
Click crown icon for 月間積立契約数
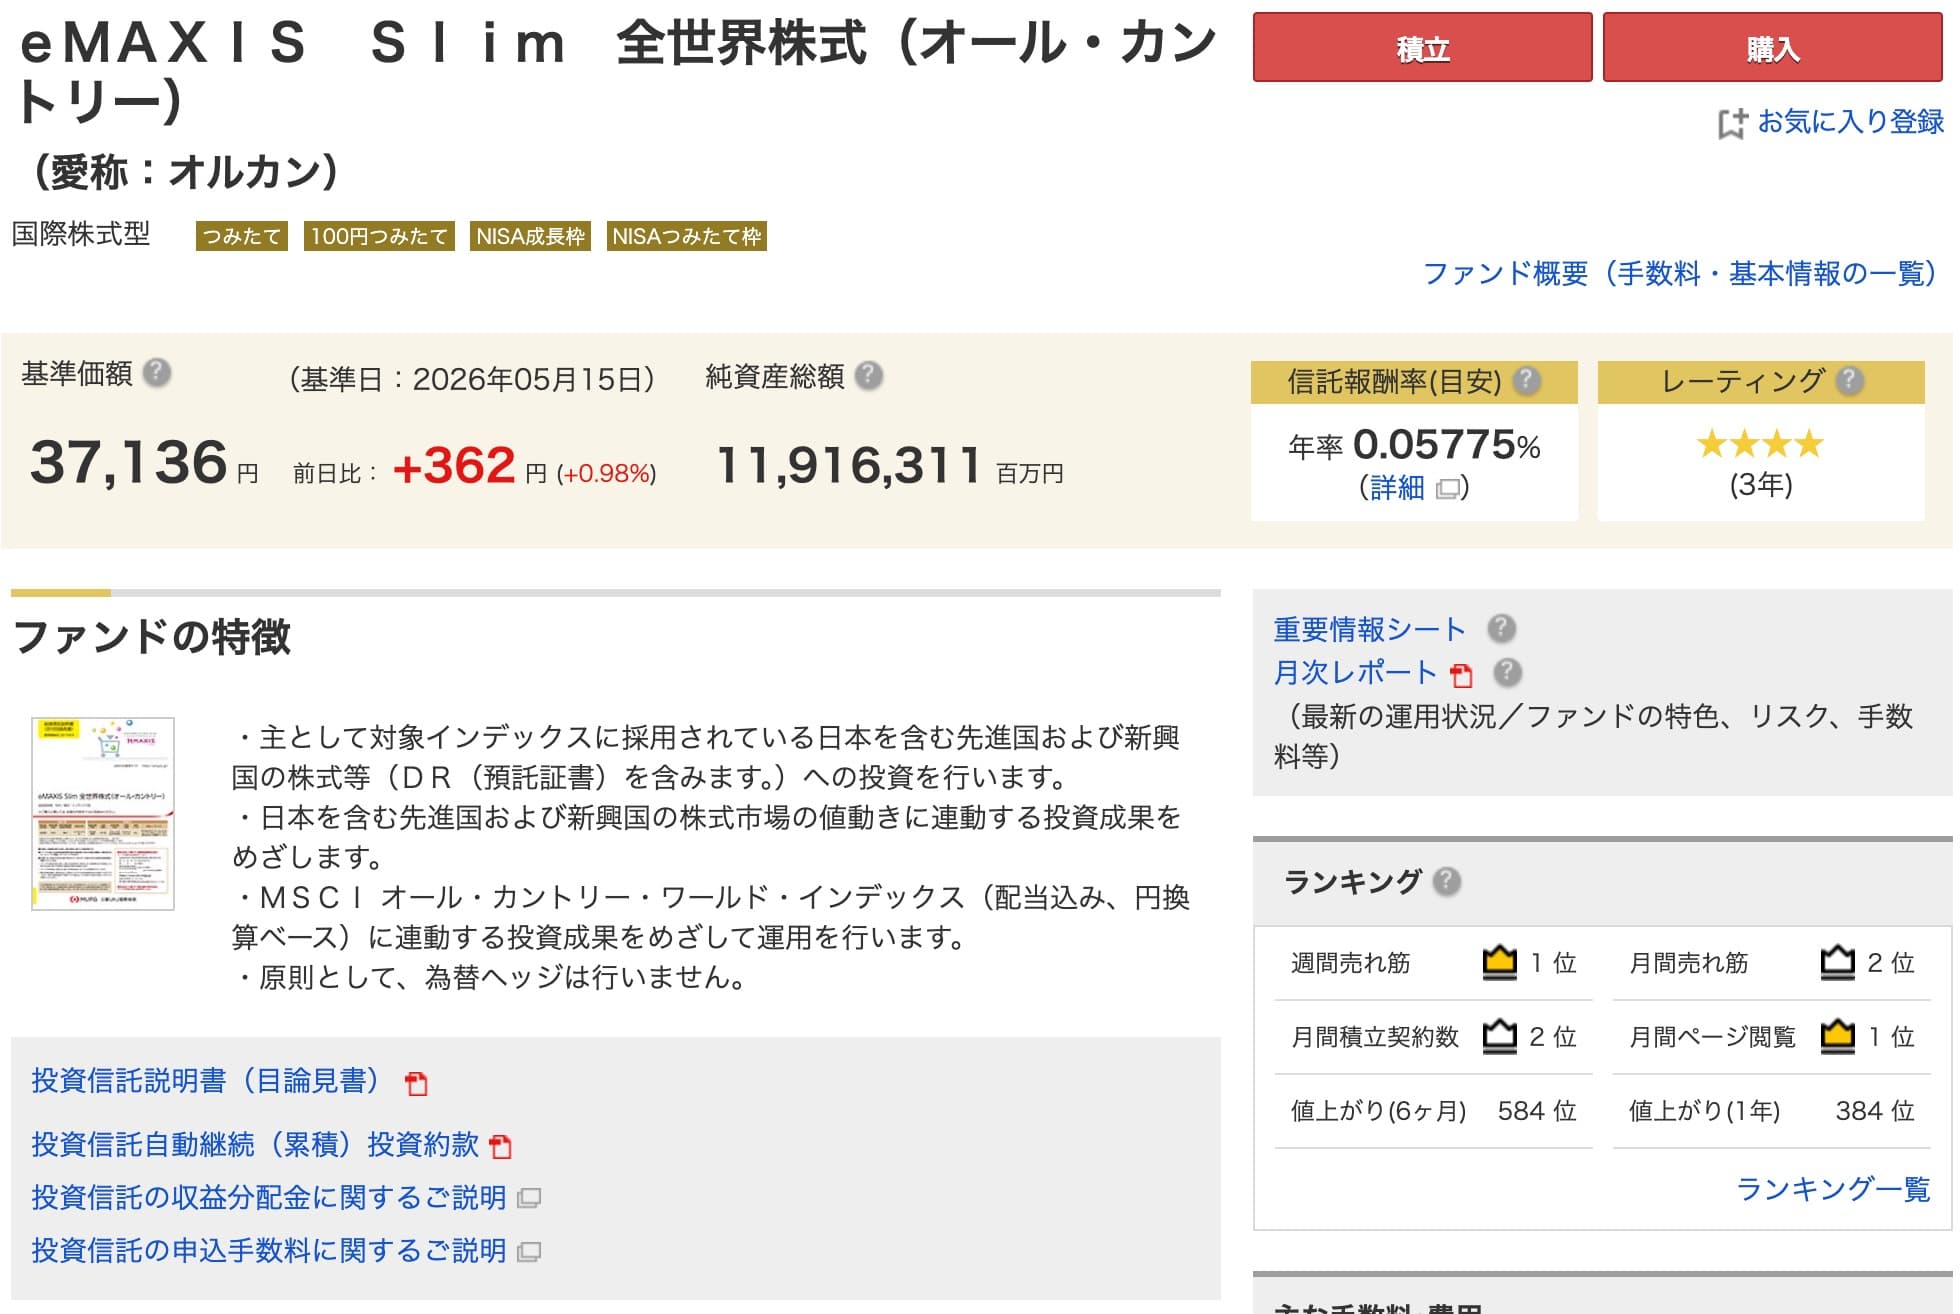[x=1499, y=1035]
